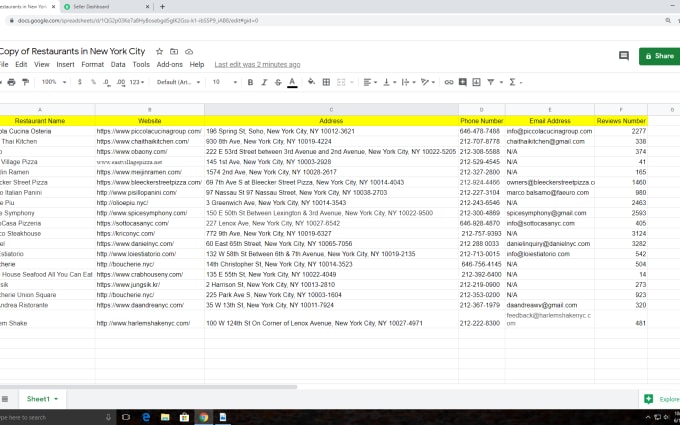Open the all sheets list icon

(x=5, y=399)
